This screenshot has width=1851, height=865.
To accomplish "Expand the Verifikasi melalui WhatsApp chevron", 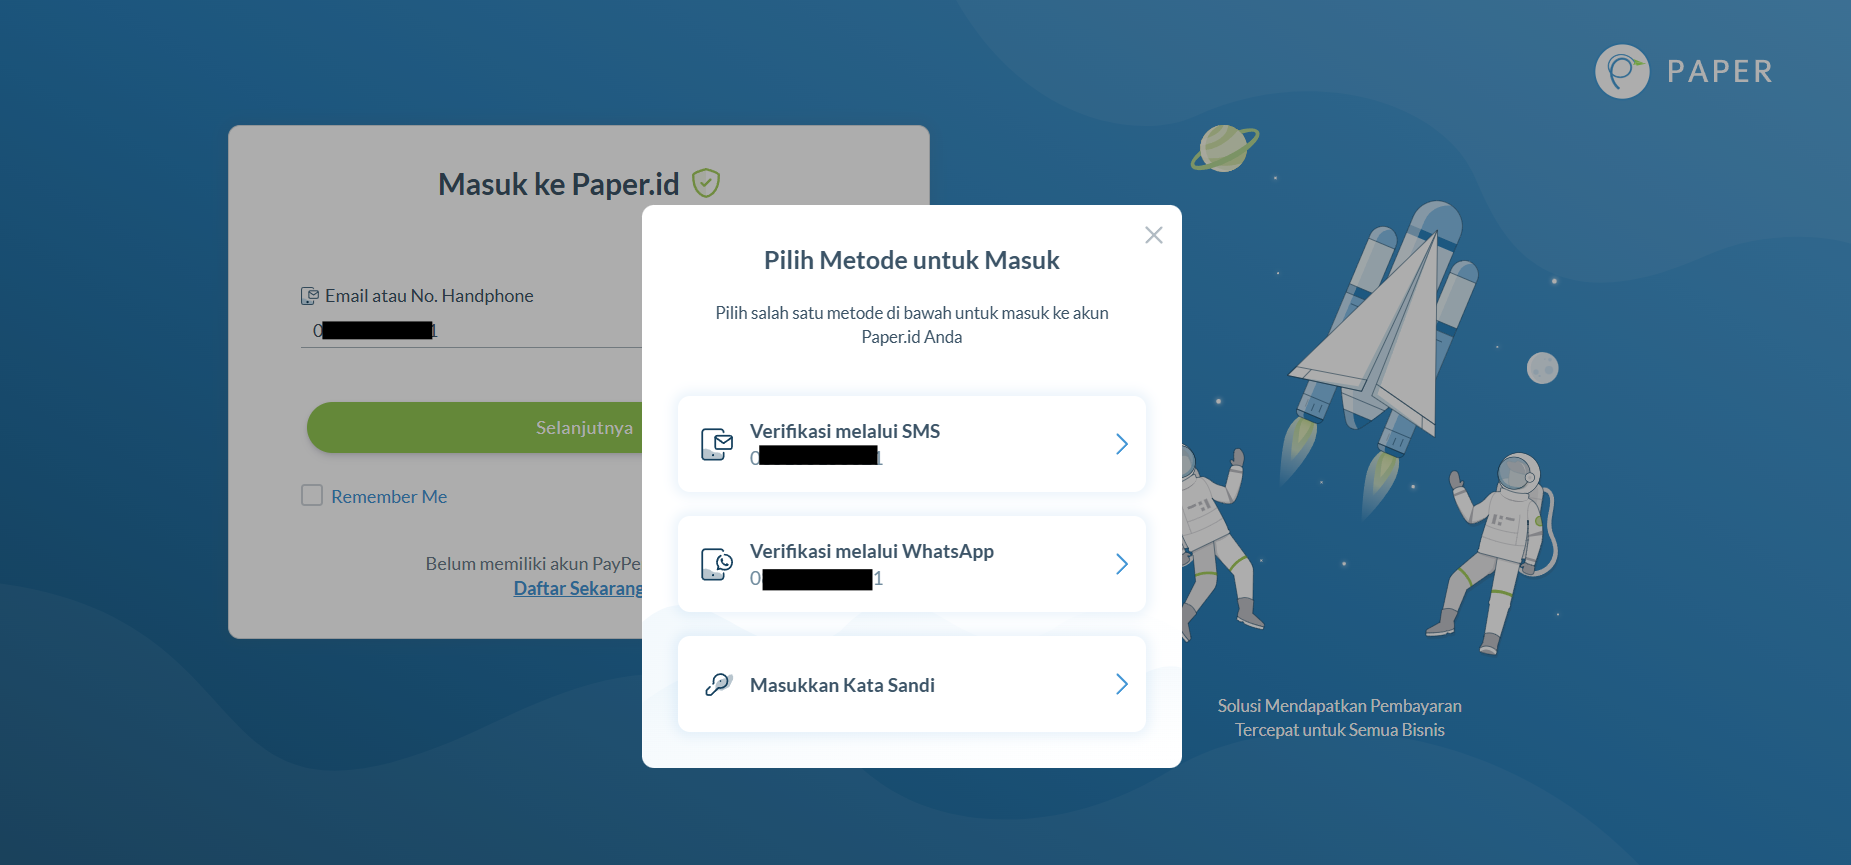I will 1122,564.
